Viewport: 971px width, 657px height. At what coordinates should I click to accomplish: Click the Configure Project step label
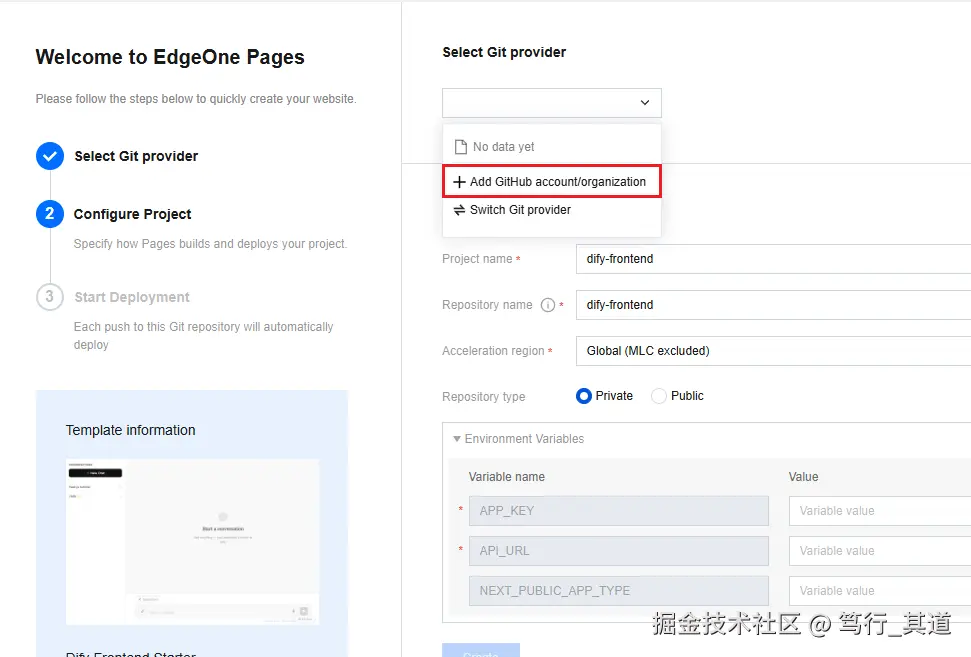pyautogui.click(x=133, y=214)
